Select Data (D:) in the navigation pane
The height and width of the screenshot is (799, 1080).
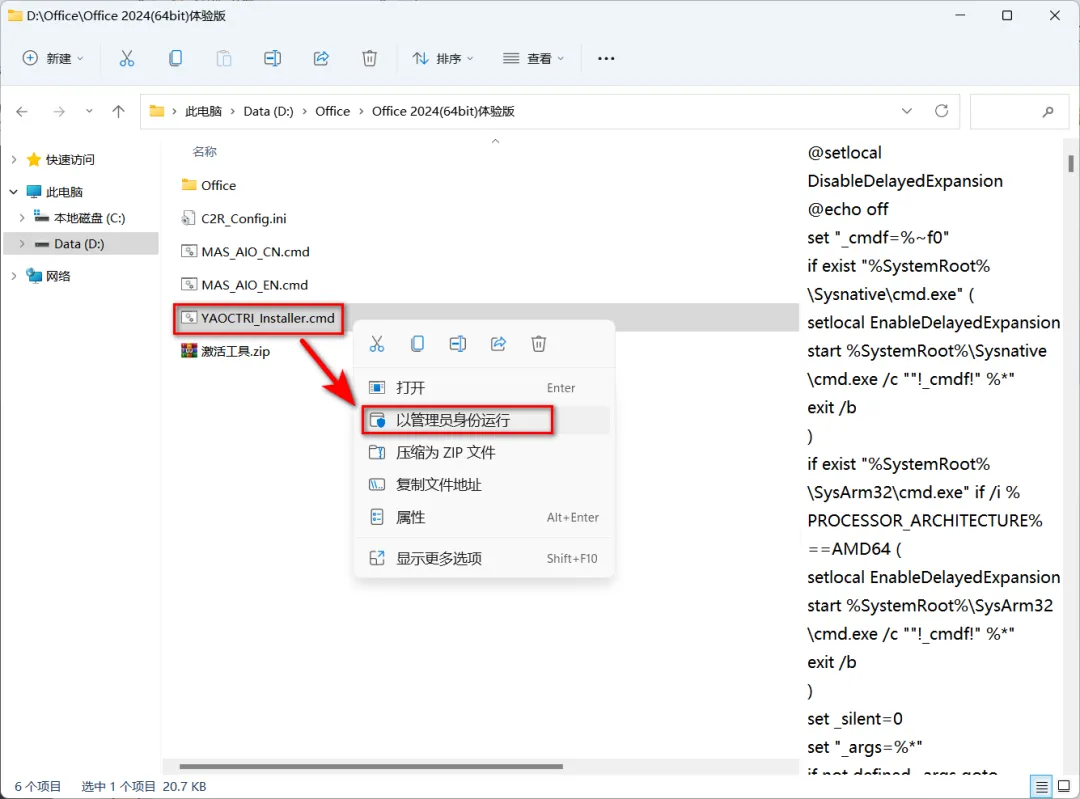click(x=79, y=244)
